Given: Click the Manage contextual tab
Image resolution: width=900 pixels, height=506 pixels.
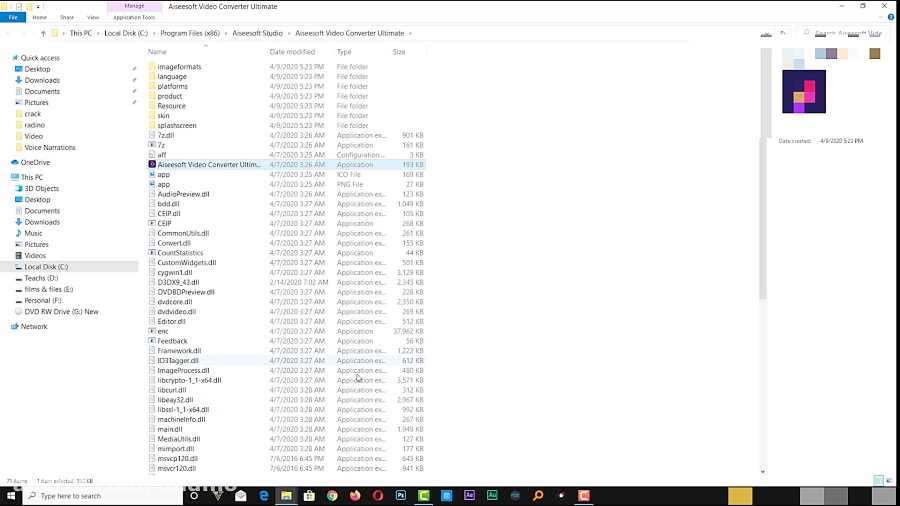Looking at the screenshot, I should click(134, 6).
